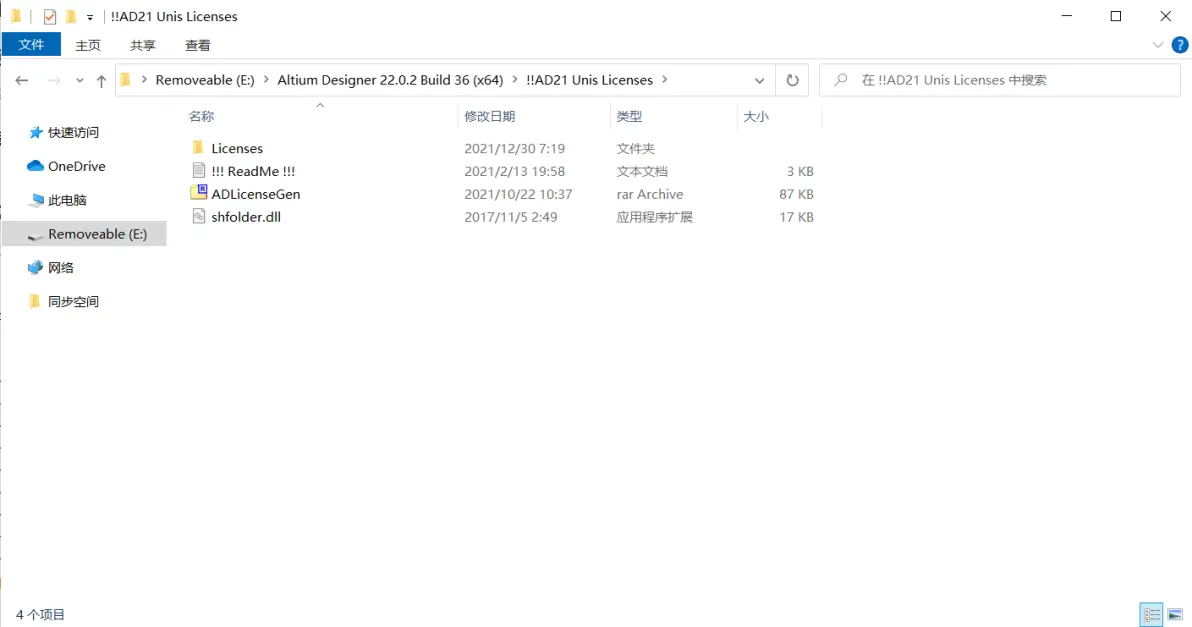Click !!AD21 Unis Licenses breadcrumb segment

coord(589,80)
